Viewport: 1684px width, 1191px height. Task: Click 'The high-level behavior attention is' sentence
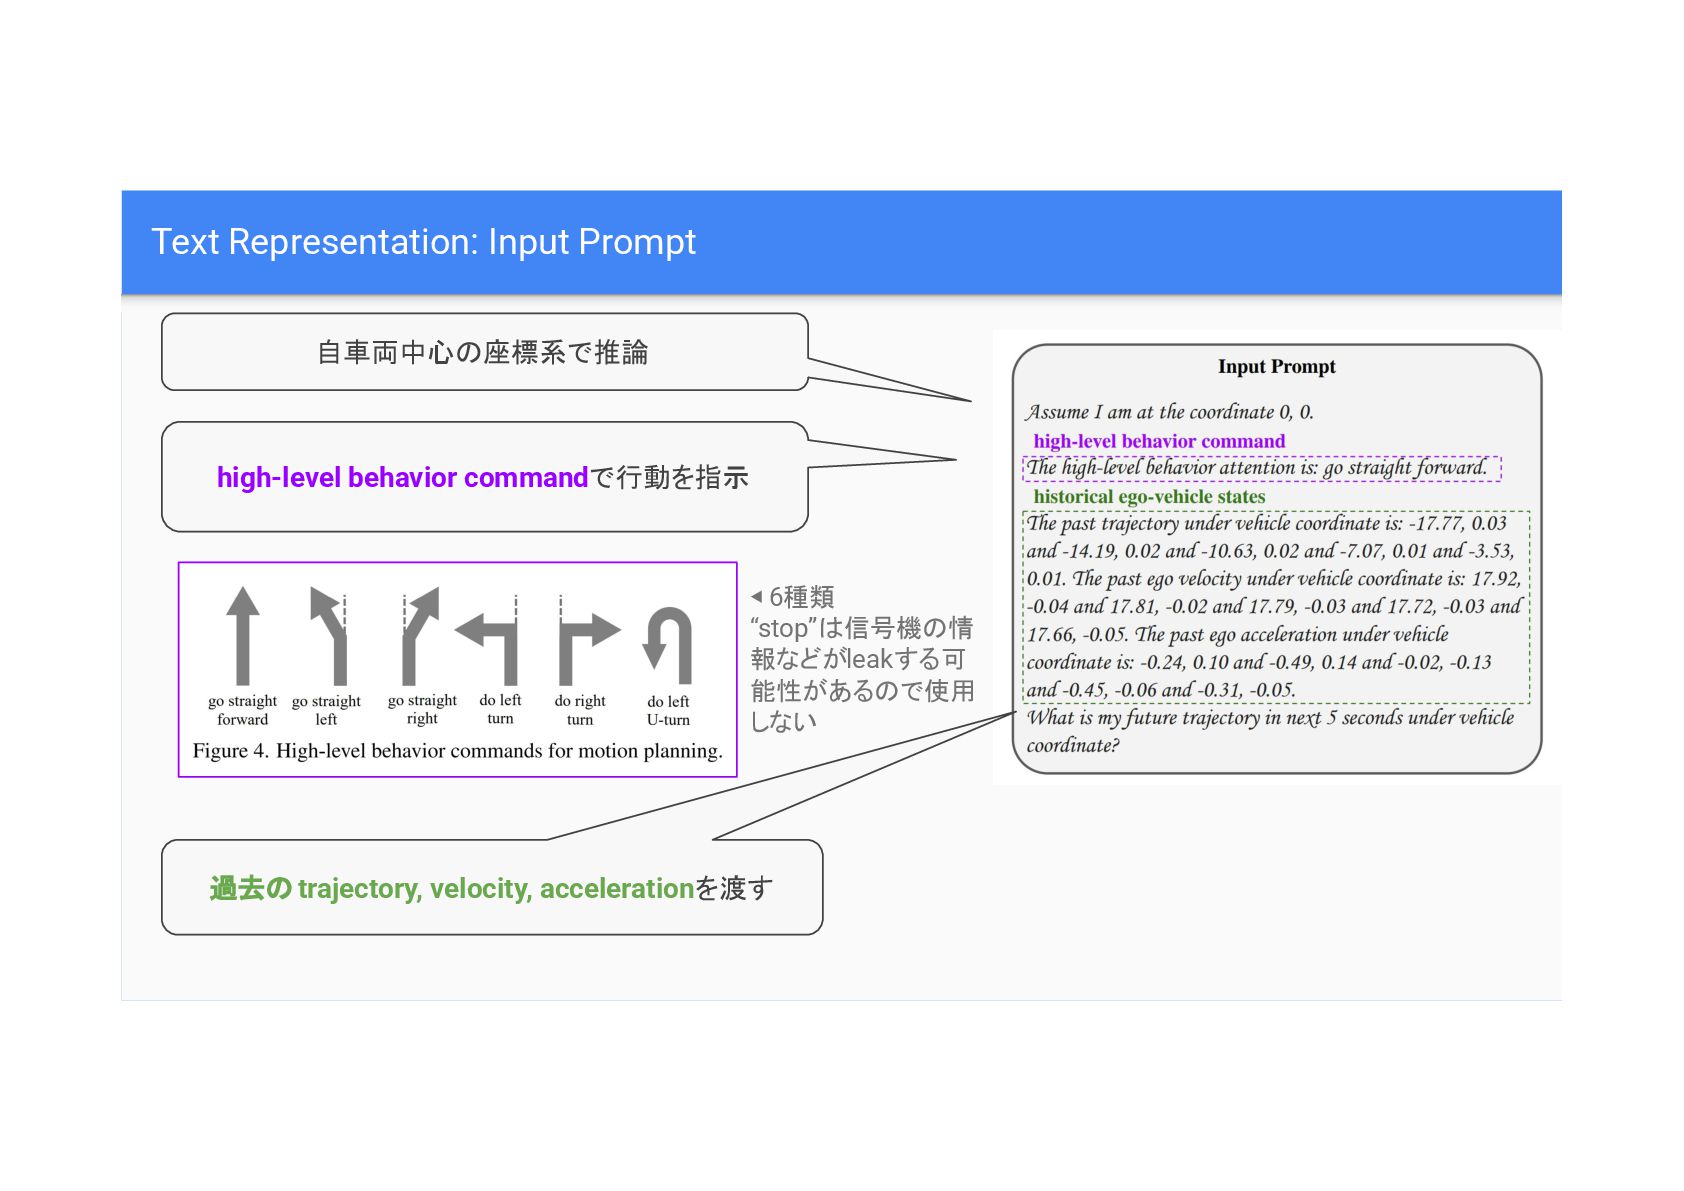[x=1257, y=468]
